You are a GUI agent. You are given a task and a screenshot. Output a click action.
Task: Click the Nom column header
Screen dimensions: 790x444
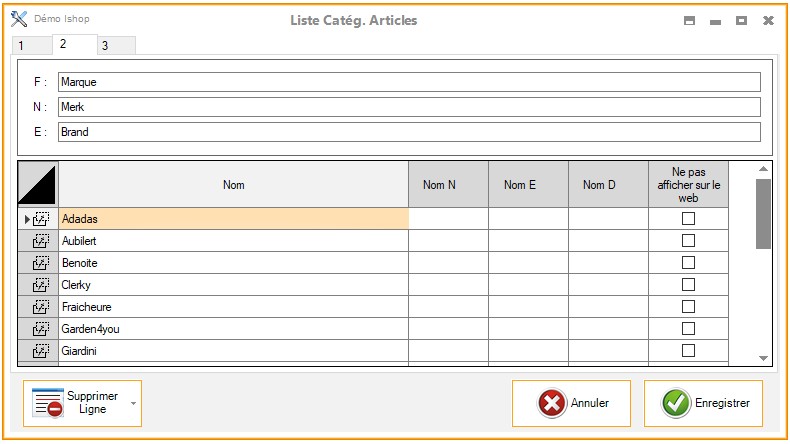coord(233,185)
